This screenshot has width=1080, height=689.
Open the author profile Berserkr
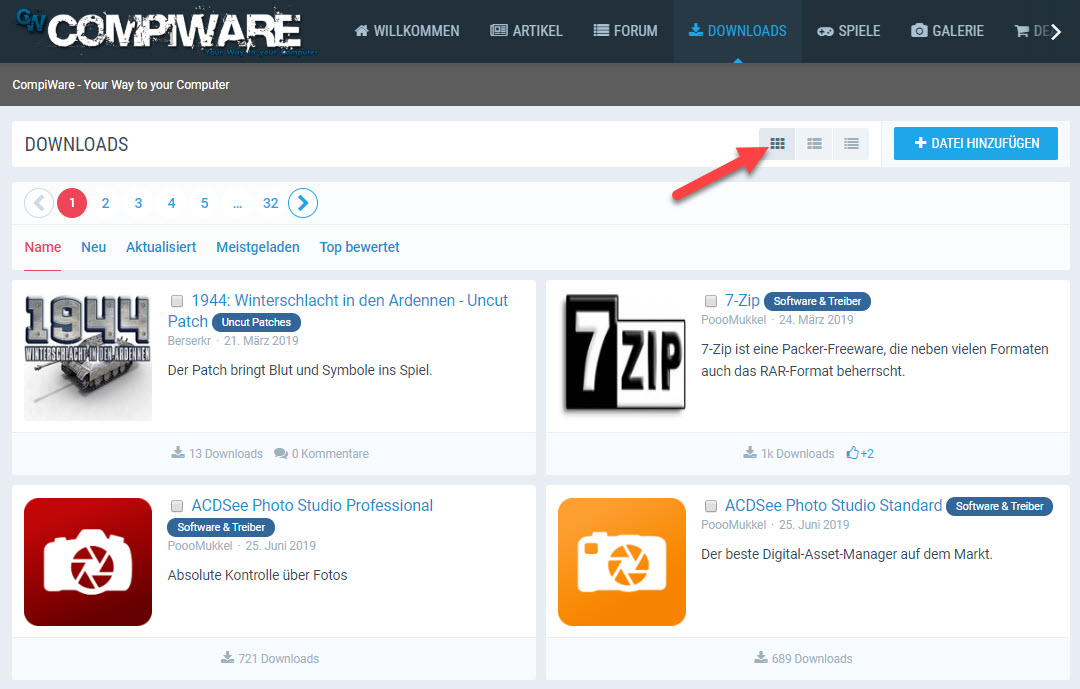tap(189, 341)
